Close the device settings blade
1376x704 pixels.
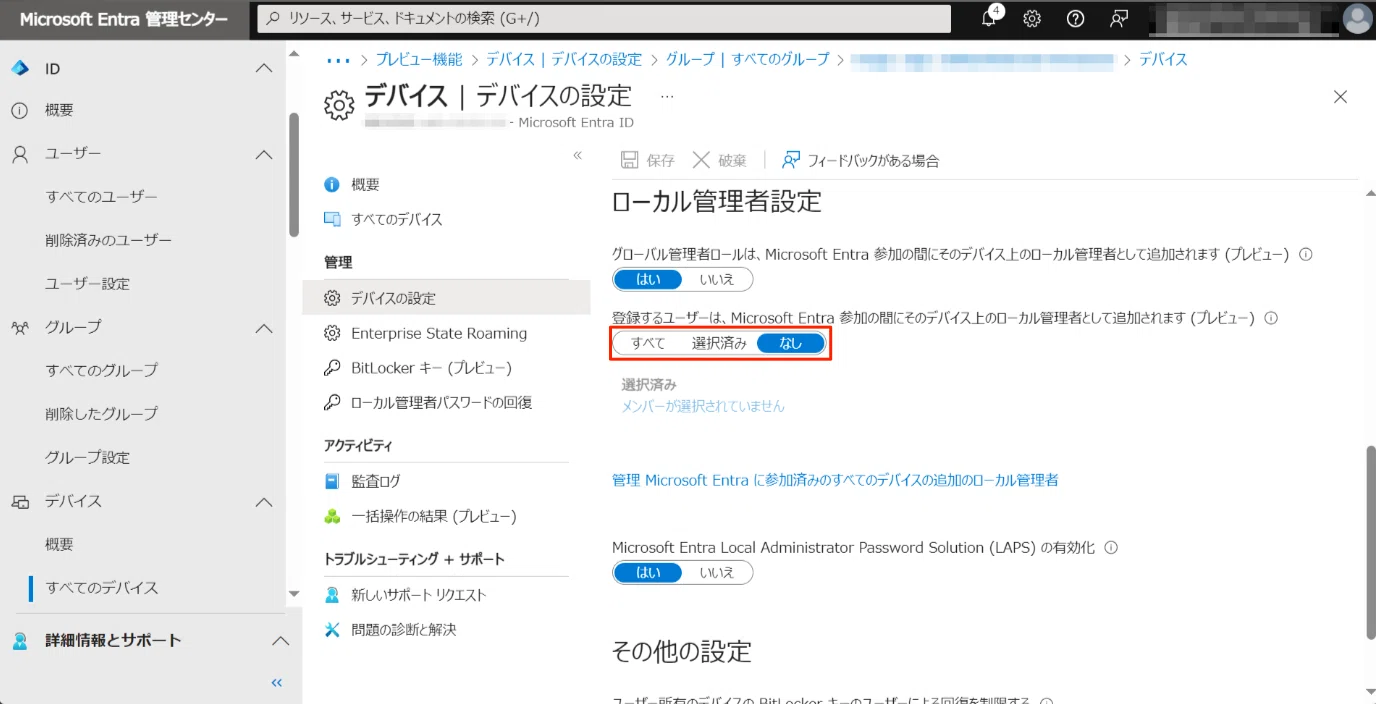pyautogui.click(x=1341, y=97)
